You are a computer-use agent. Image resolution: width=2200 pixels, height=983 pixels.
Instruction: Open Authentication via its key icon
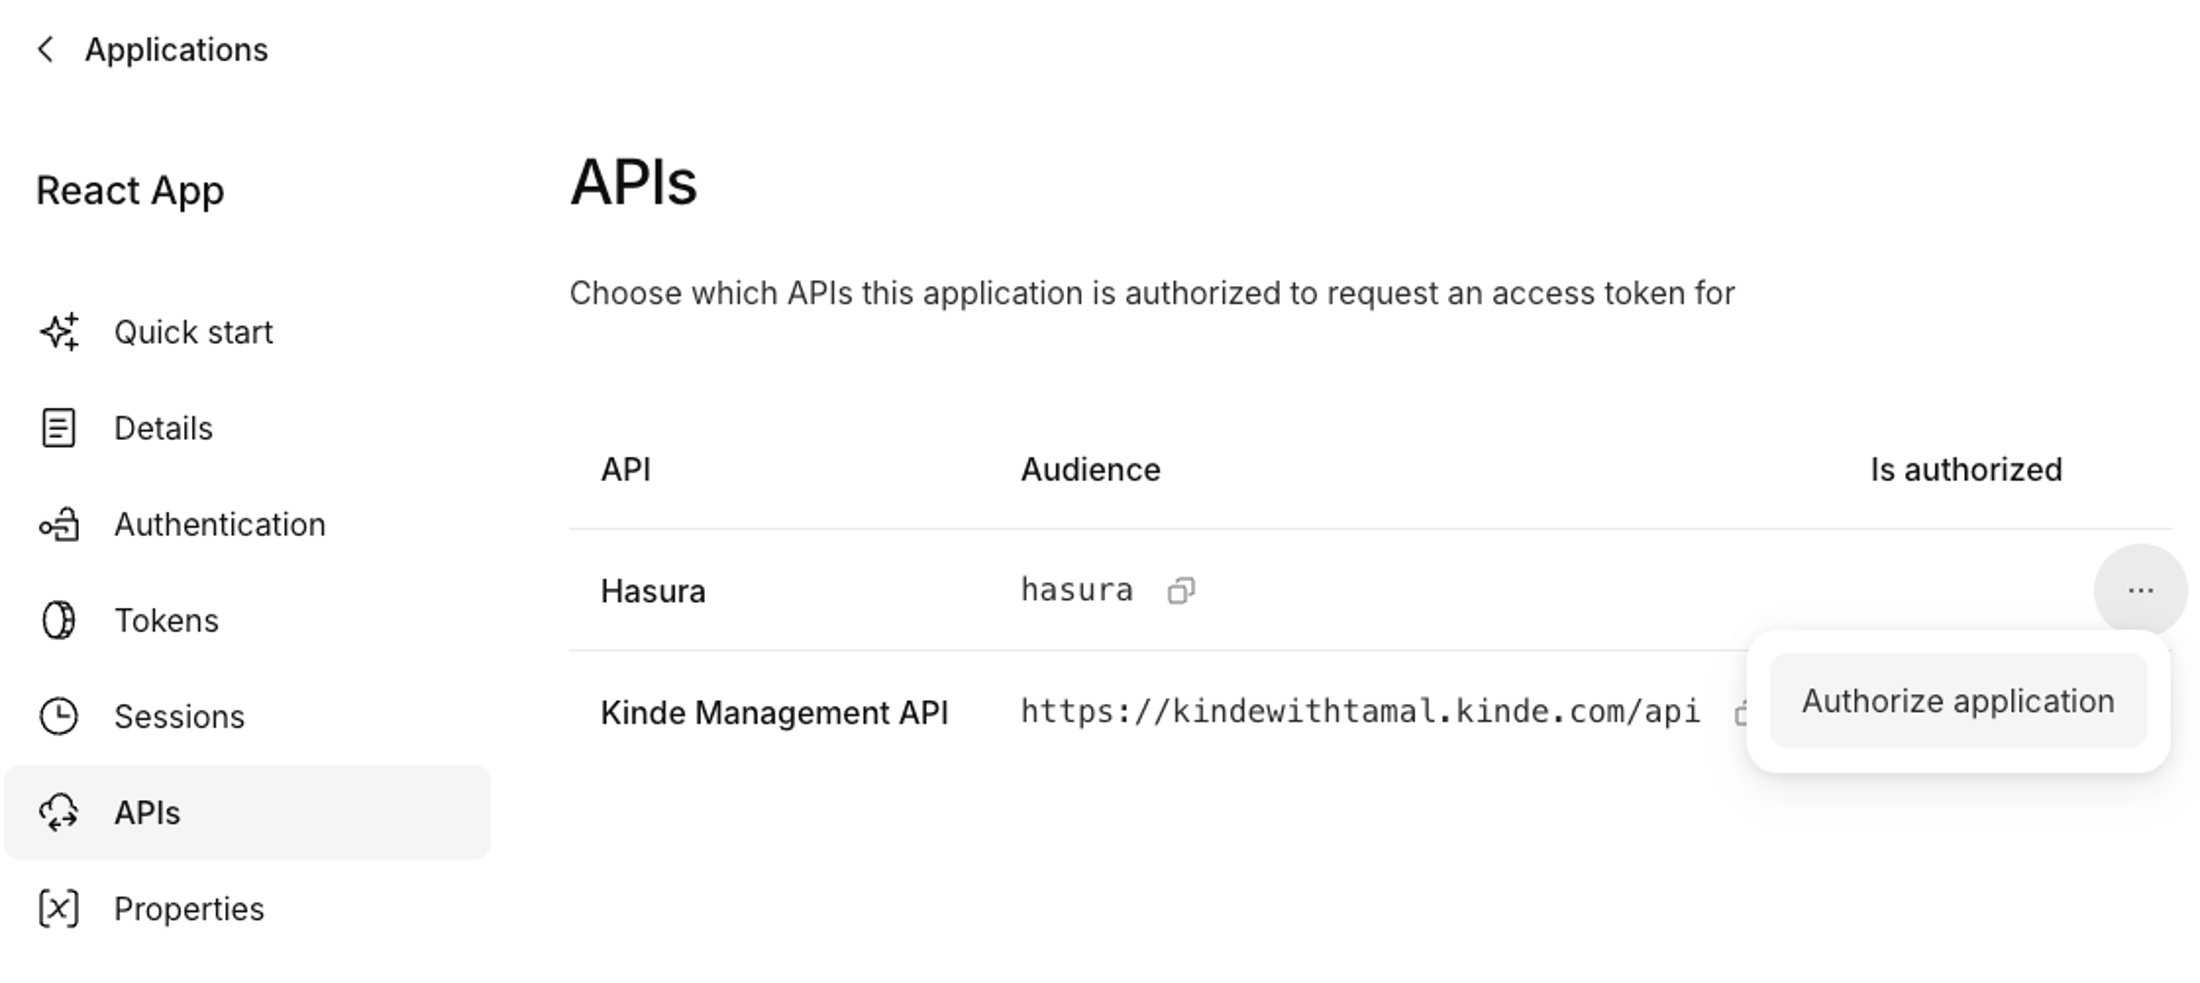click(58, 524)
